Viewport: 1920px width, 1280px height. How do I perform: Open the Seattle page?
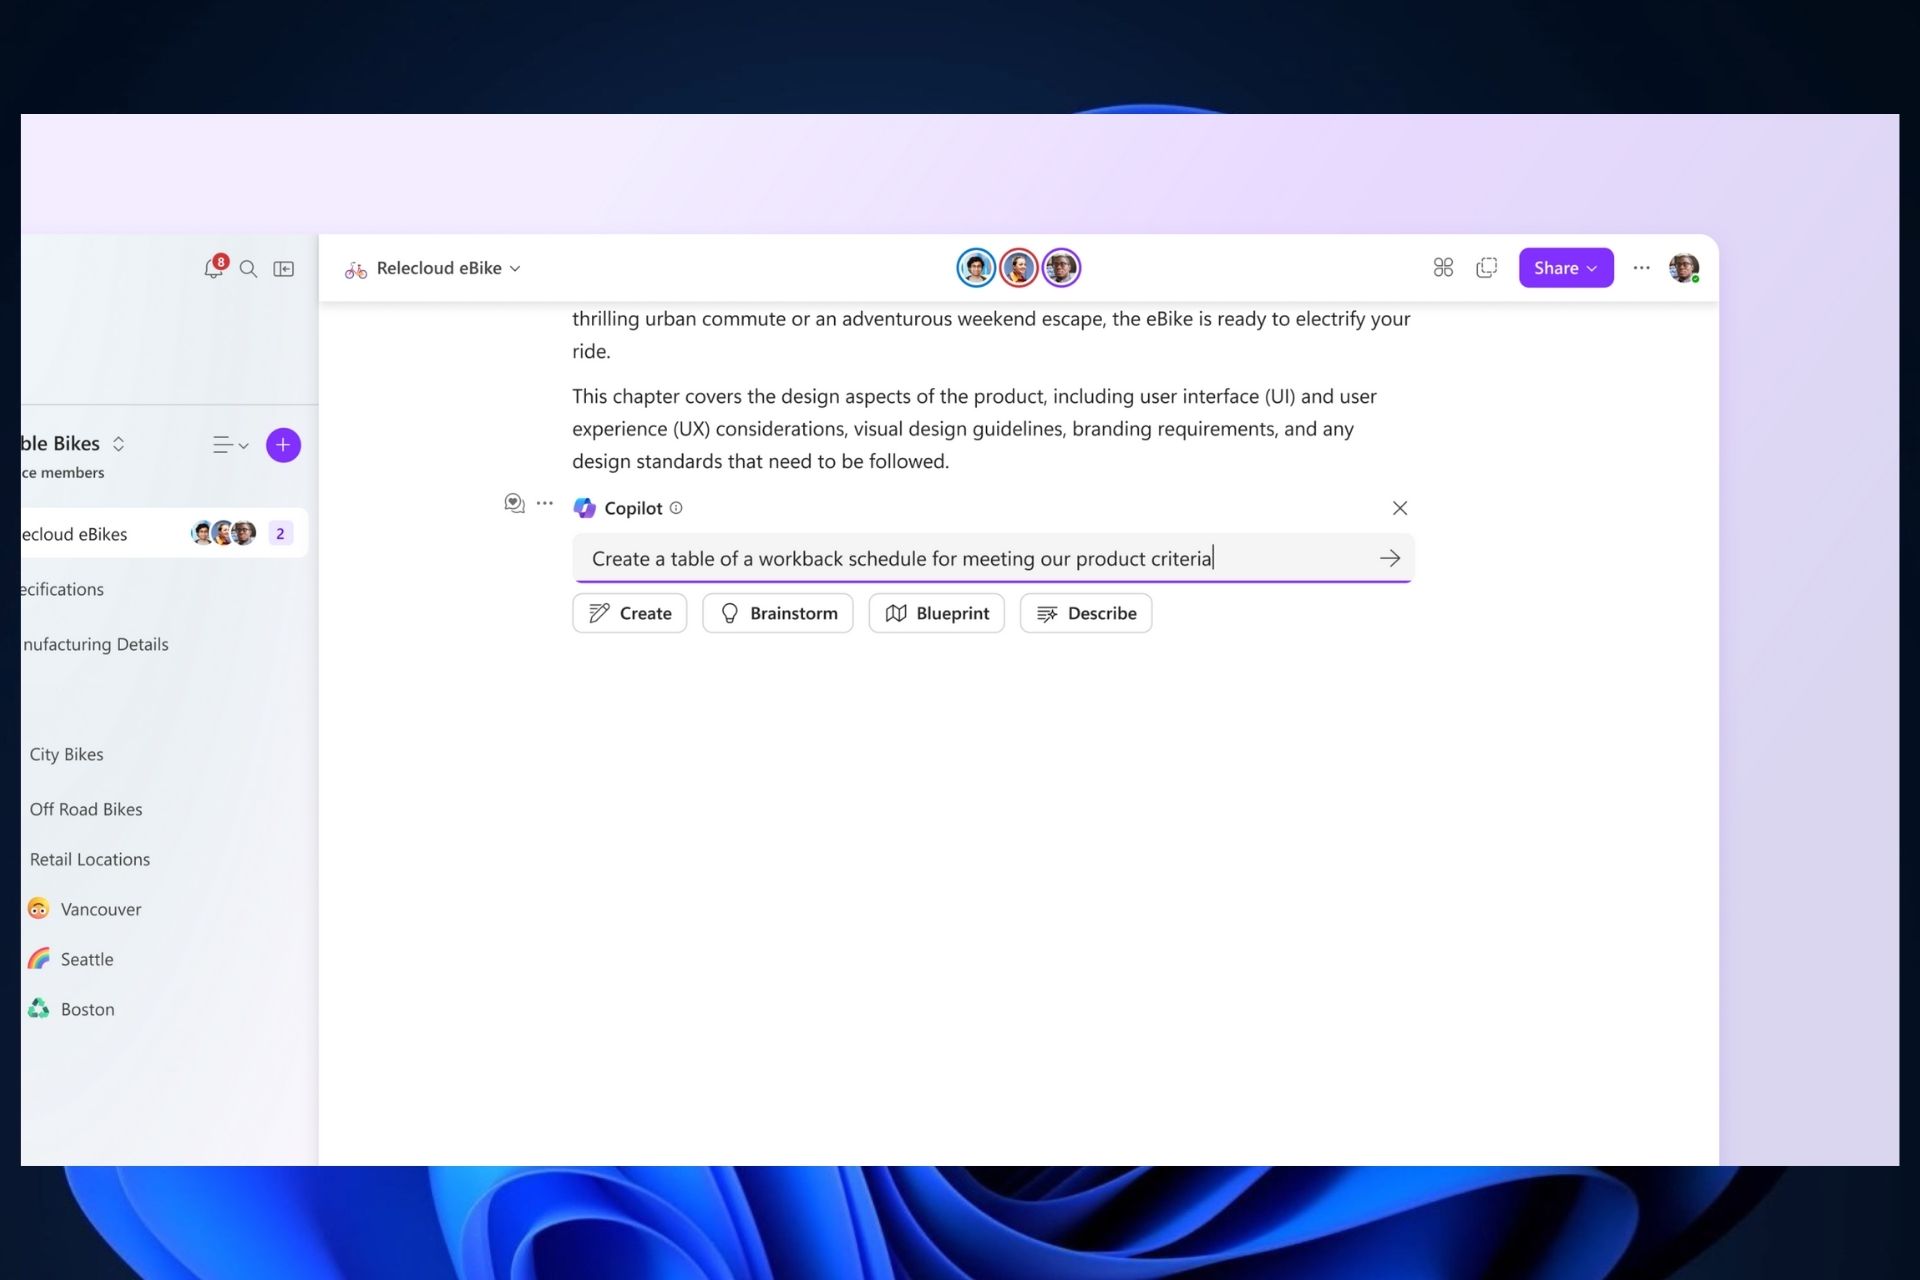(x=87, y=959)
